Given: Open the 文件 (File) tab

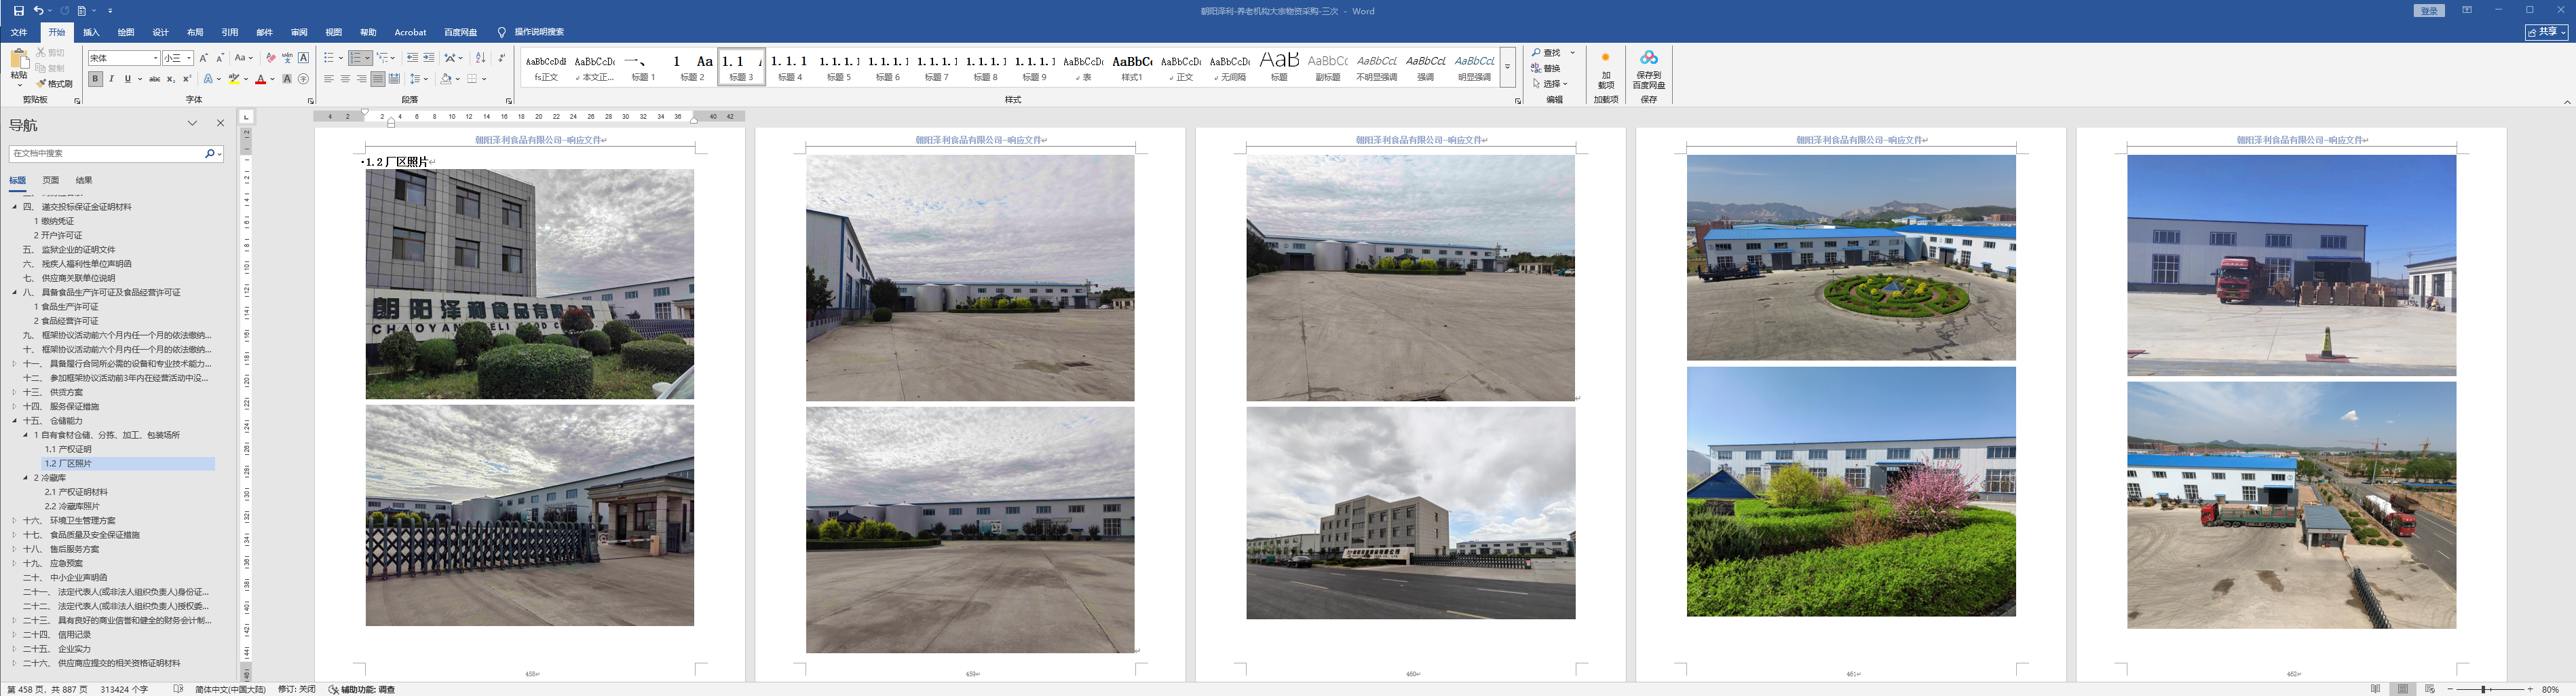Looking at the screenshot, I should pos(19,32).
